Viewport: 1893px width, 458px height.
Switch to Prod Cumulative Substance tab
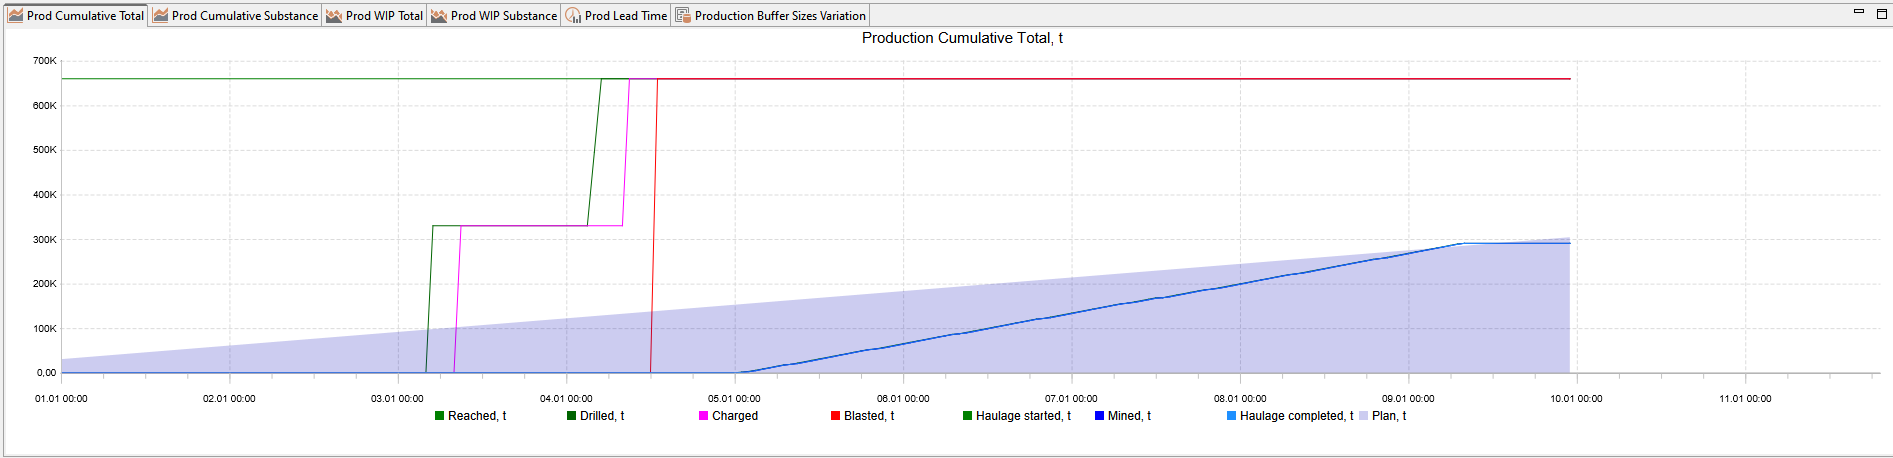[236, 16]
